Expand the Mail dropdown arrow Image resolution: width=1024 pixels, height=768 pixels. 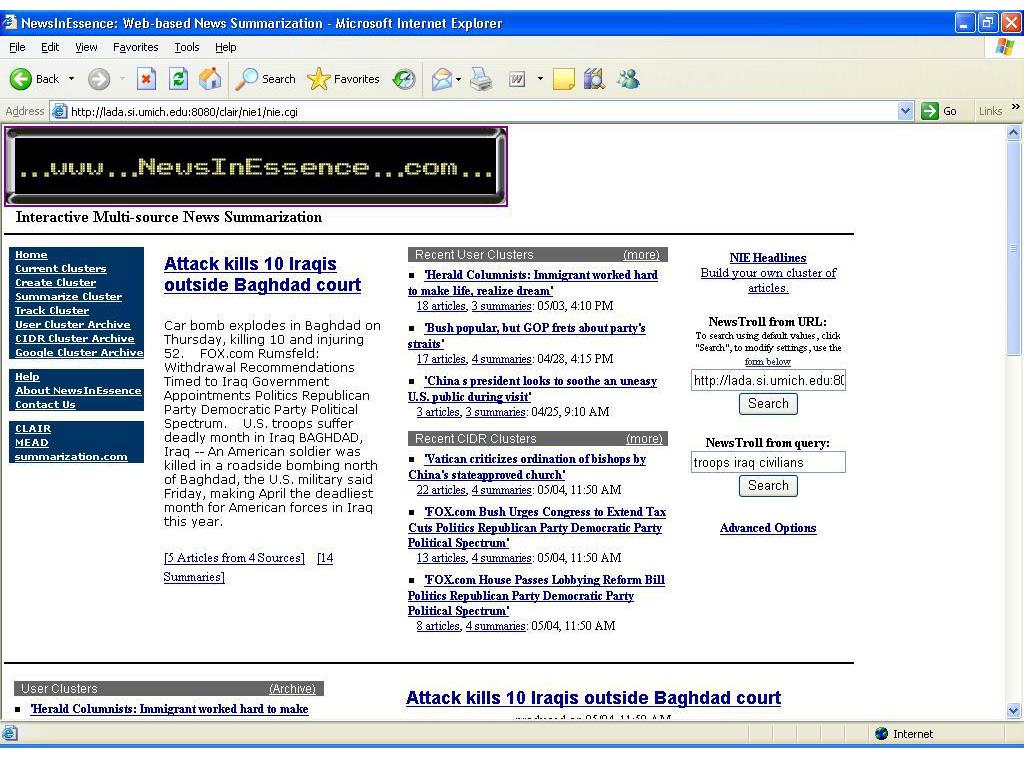[x=458, y=79]
